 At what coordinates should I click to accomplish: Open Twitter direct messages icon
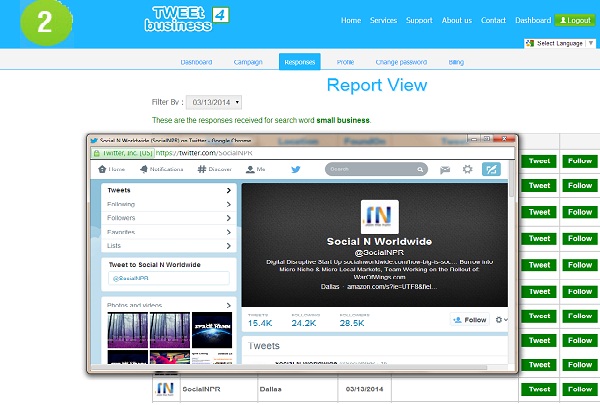pyautogui.click(x=445, y=170)
